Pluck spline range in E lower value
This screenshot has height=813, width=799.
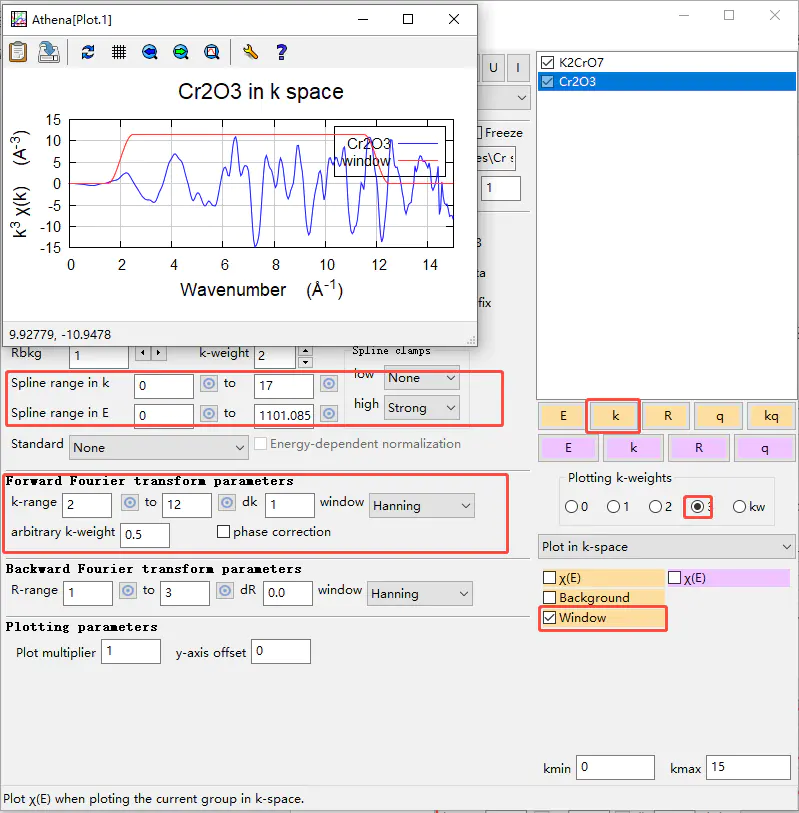pyautogui.click(x=209, y=414)
